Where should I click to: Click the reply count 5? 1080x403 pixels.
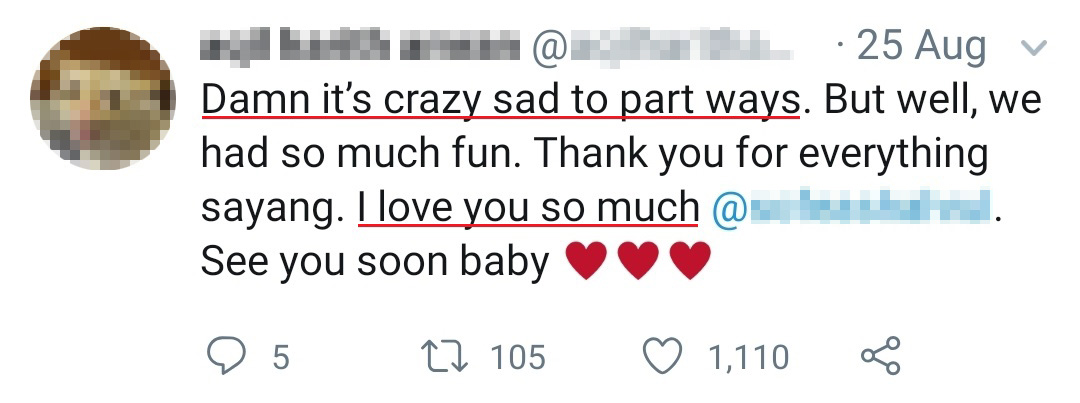click(x=280, y=357)
